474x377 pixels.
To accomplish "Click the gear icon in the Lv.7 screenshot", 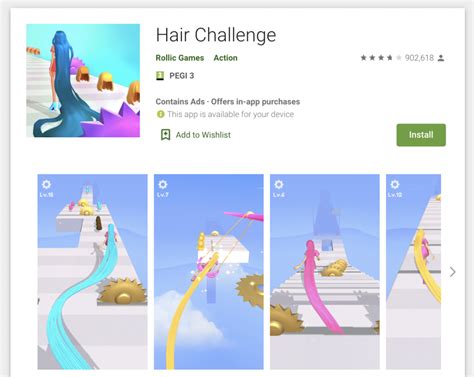I will coord(163,184).
